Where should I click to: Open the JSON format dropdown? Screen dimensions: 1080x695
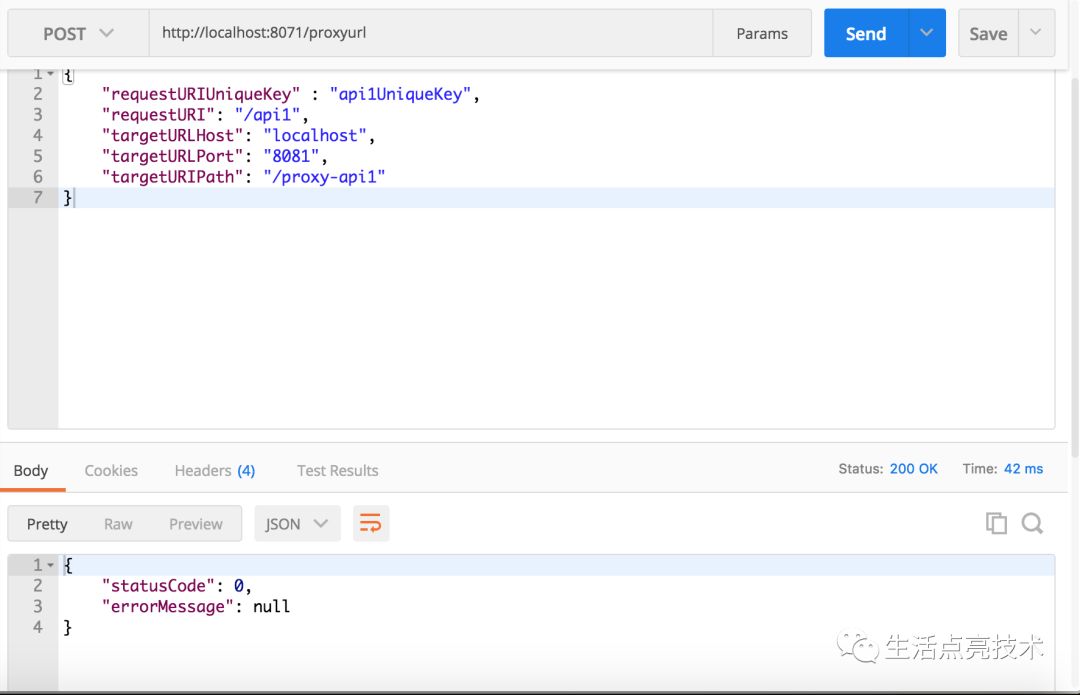(297, 523)
